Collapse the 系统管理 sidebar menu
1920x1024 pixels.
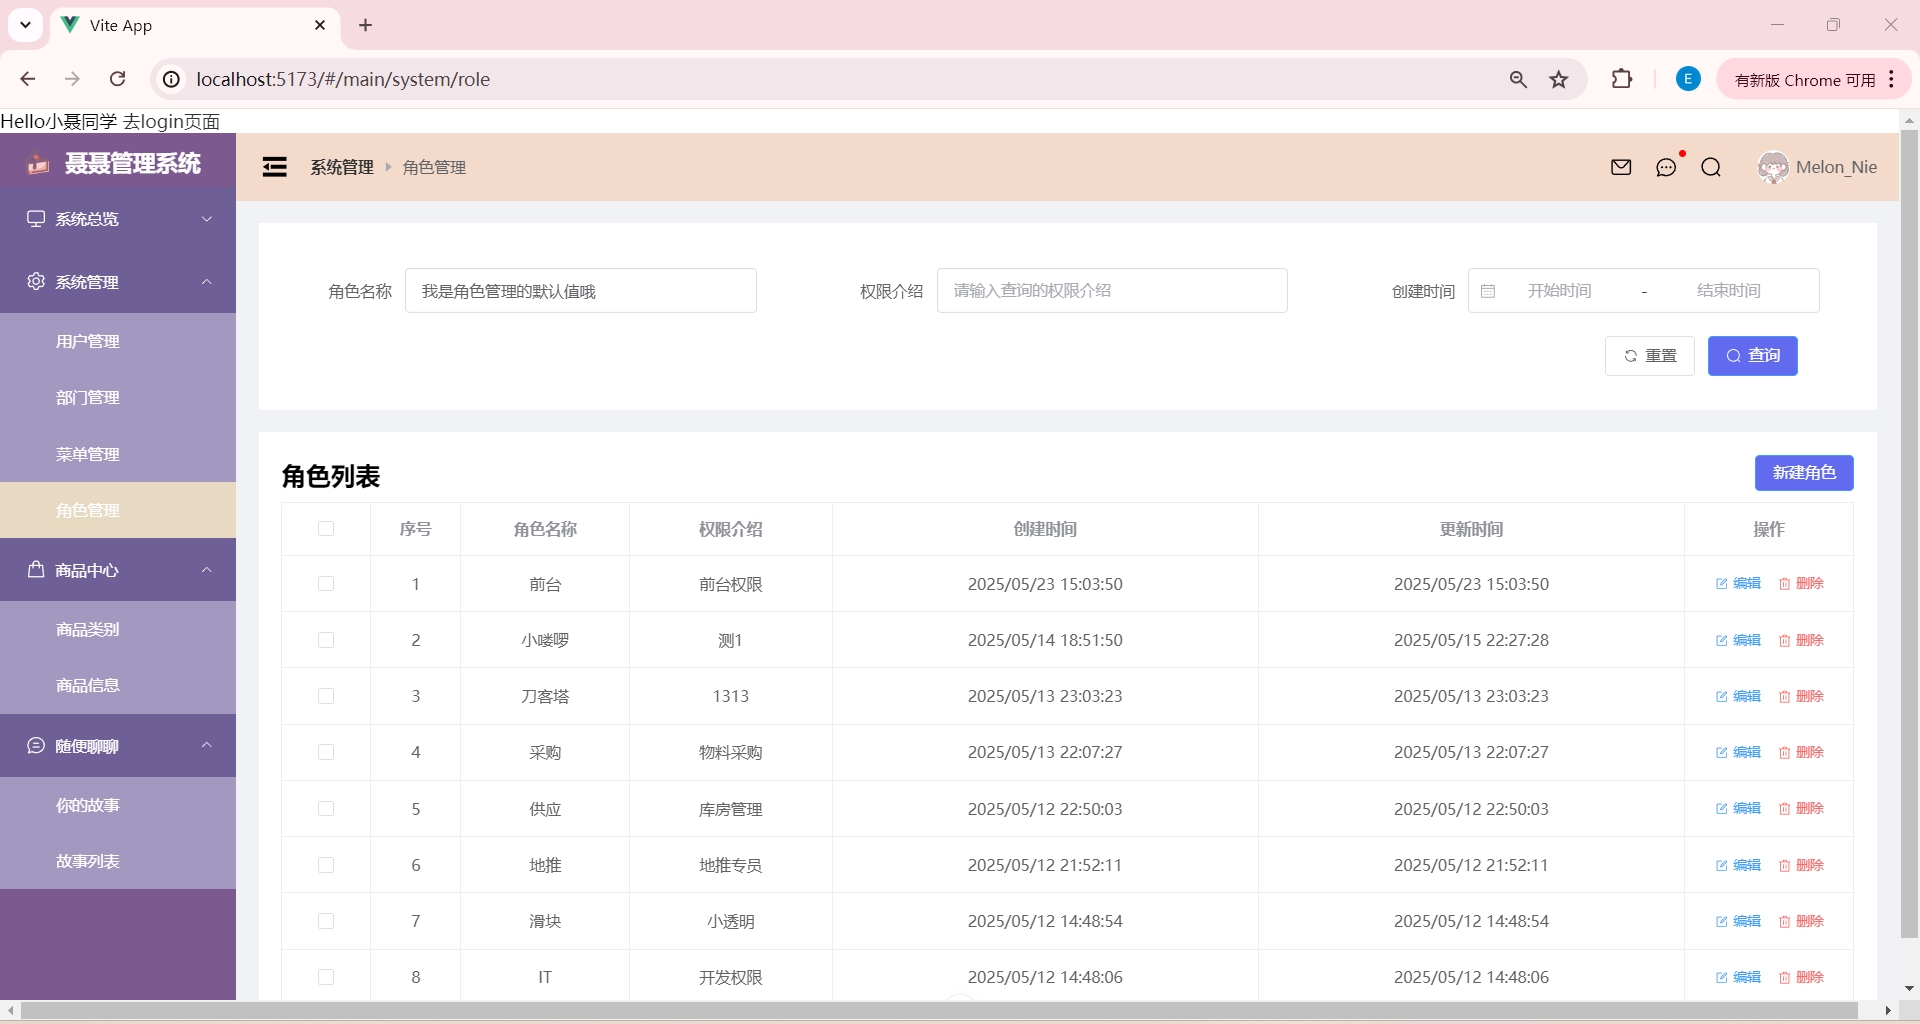pos(118,282)
